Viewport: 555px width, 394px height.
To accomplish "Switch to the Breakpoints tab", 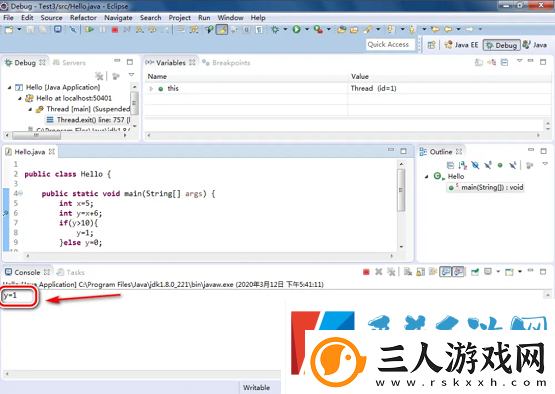I will pyautogui.click(x=226, y=63).
